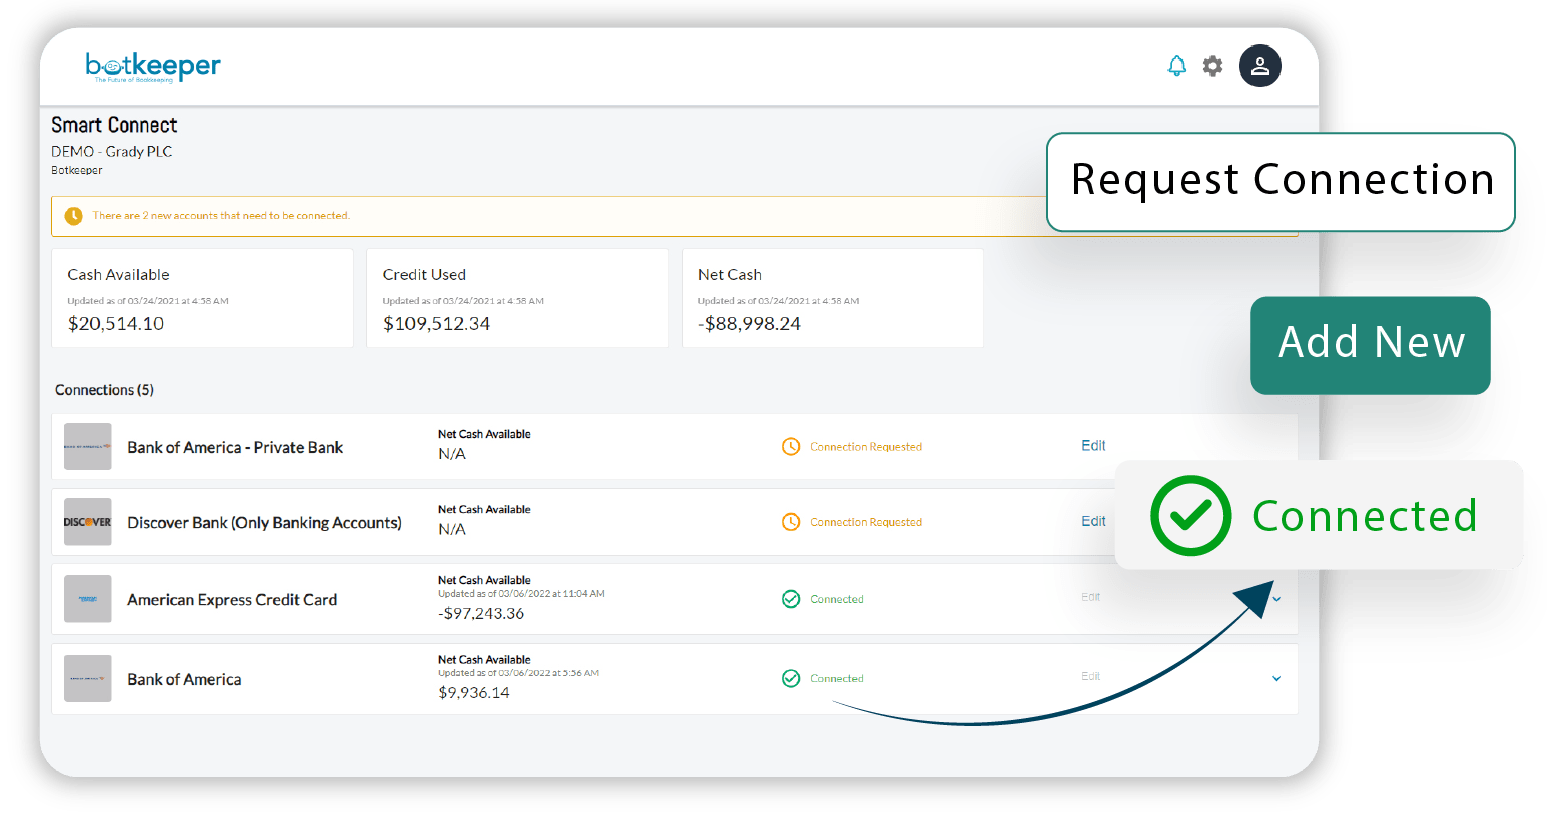Image resolution: width=1547 pixels, height=828 pixels.
Task: Click the $109,512.34 credit amount
Action: (436, 324)
